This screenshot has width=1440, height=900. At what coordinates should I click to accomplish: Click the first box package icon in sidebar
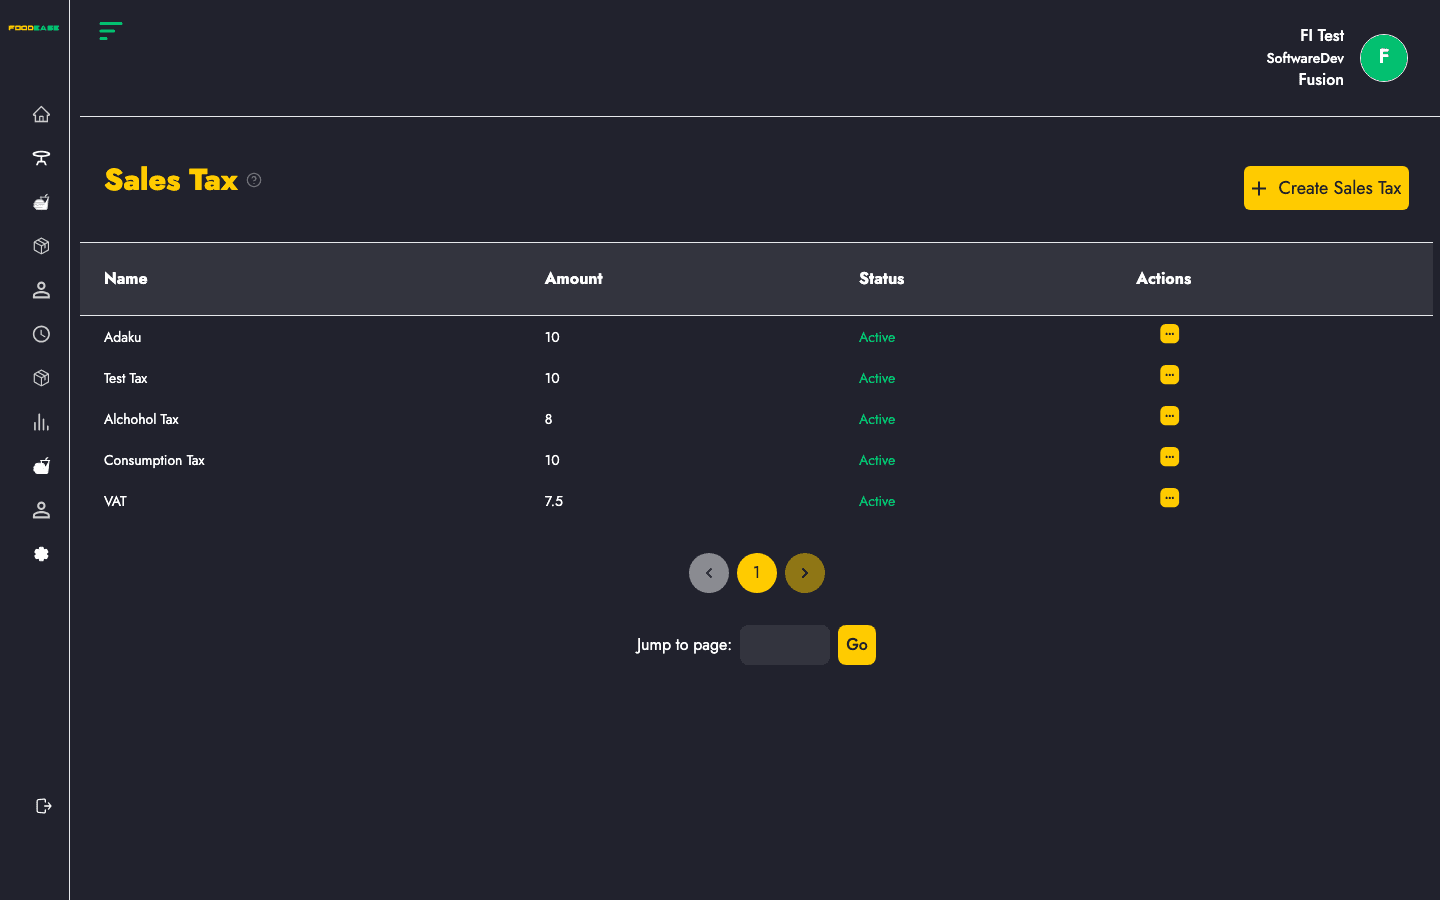click(x=41, y=246)
